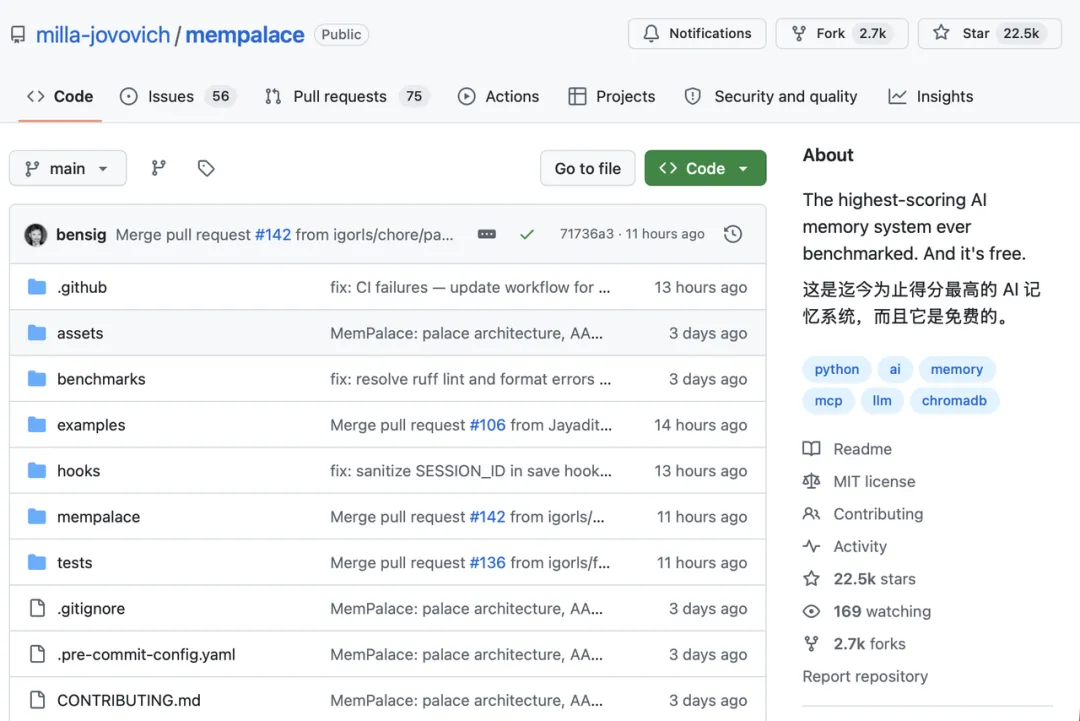Image resolution: width=1080 pixels, height=721 pixels.
Task: Click the chromadb topic tag
Action: click(x=954, y=401)
